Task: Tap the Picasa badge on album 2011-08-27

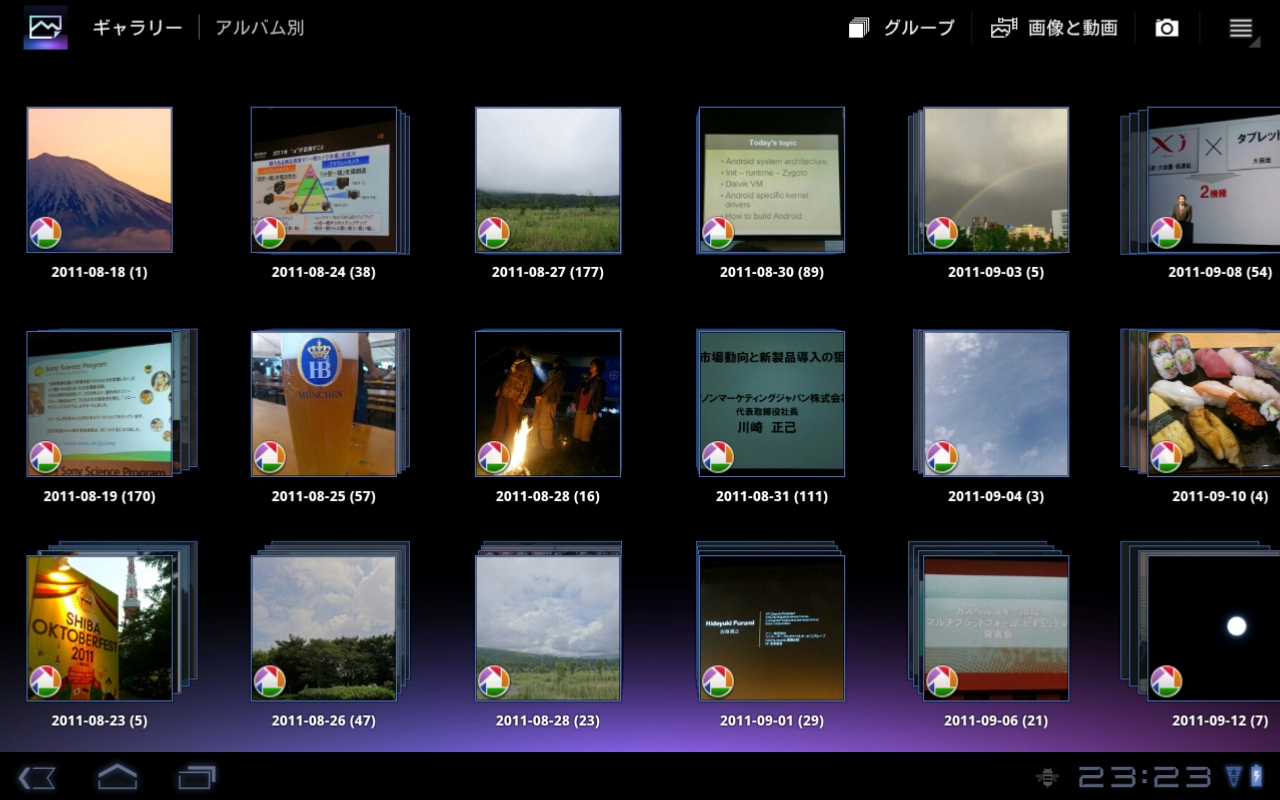Action: 493,232
